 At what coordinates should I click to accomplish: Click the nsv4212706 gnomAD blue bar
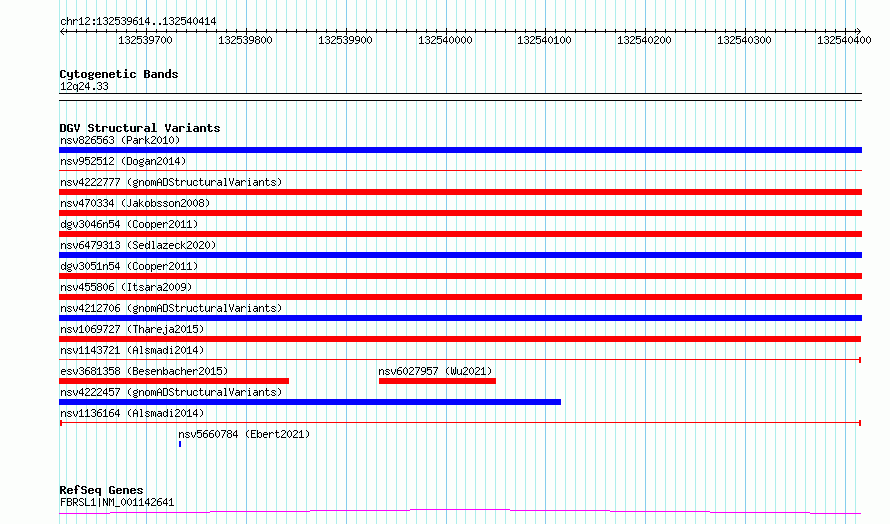[x=460, y=318]
